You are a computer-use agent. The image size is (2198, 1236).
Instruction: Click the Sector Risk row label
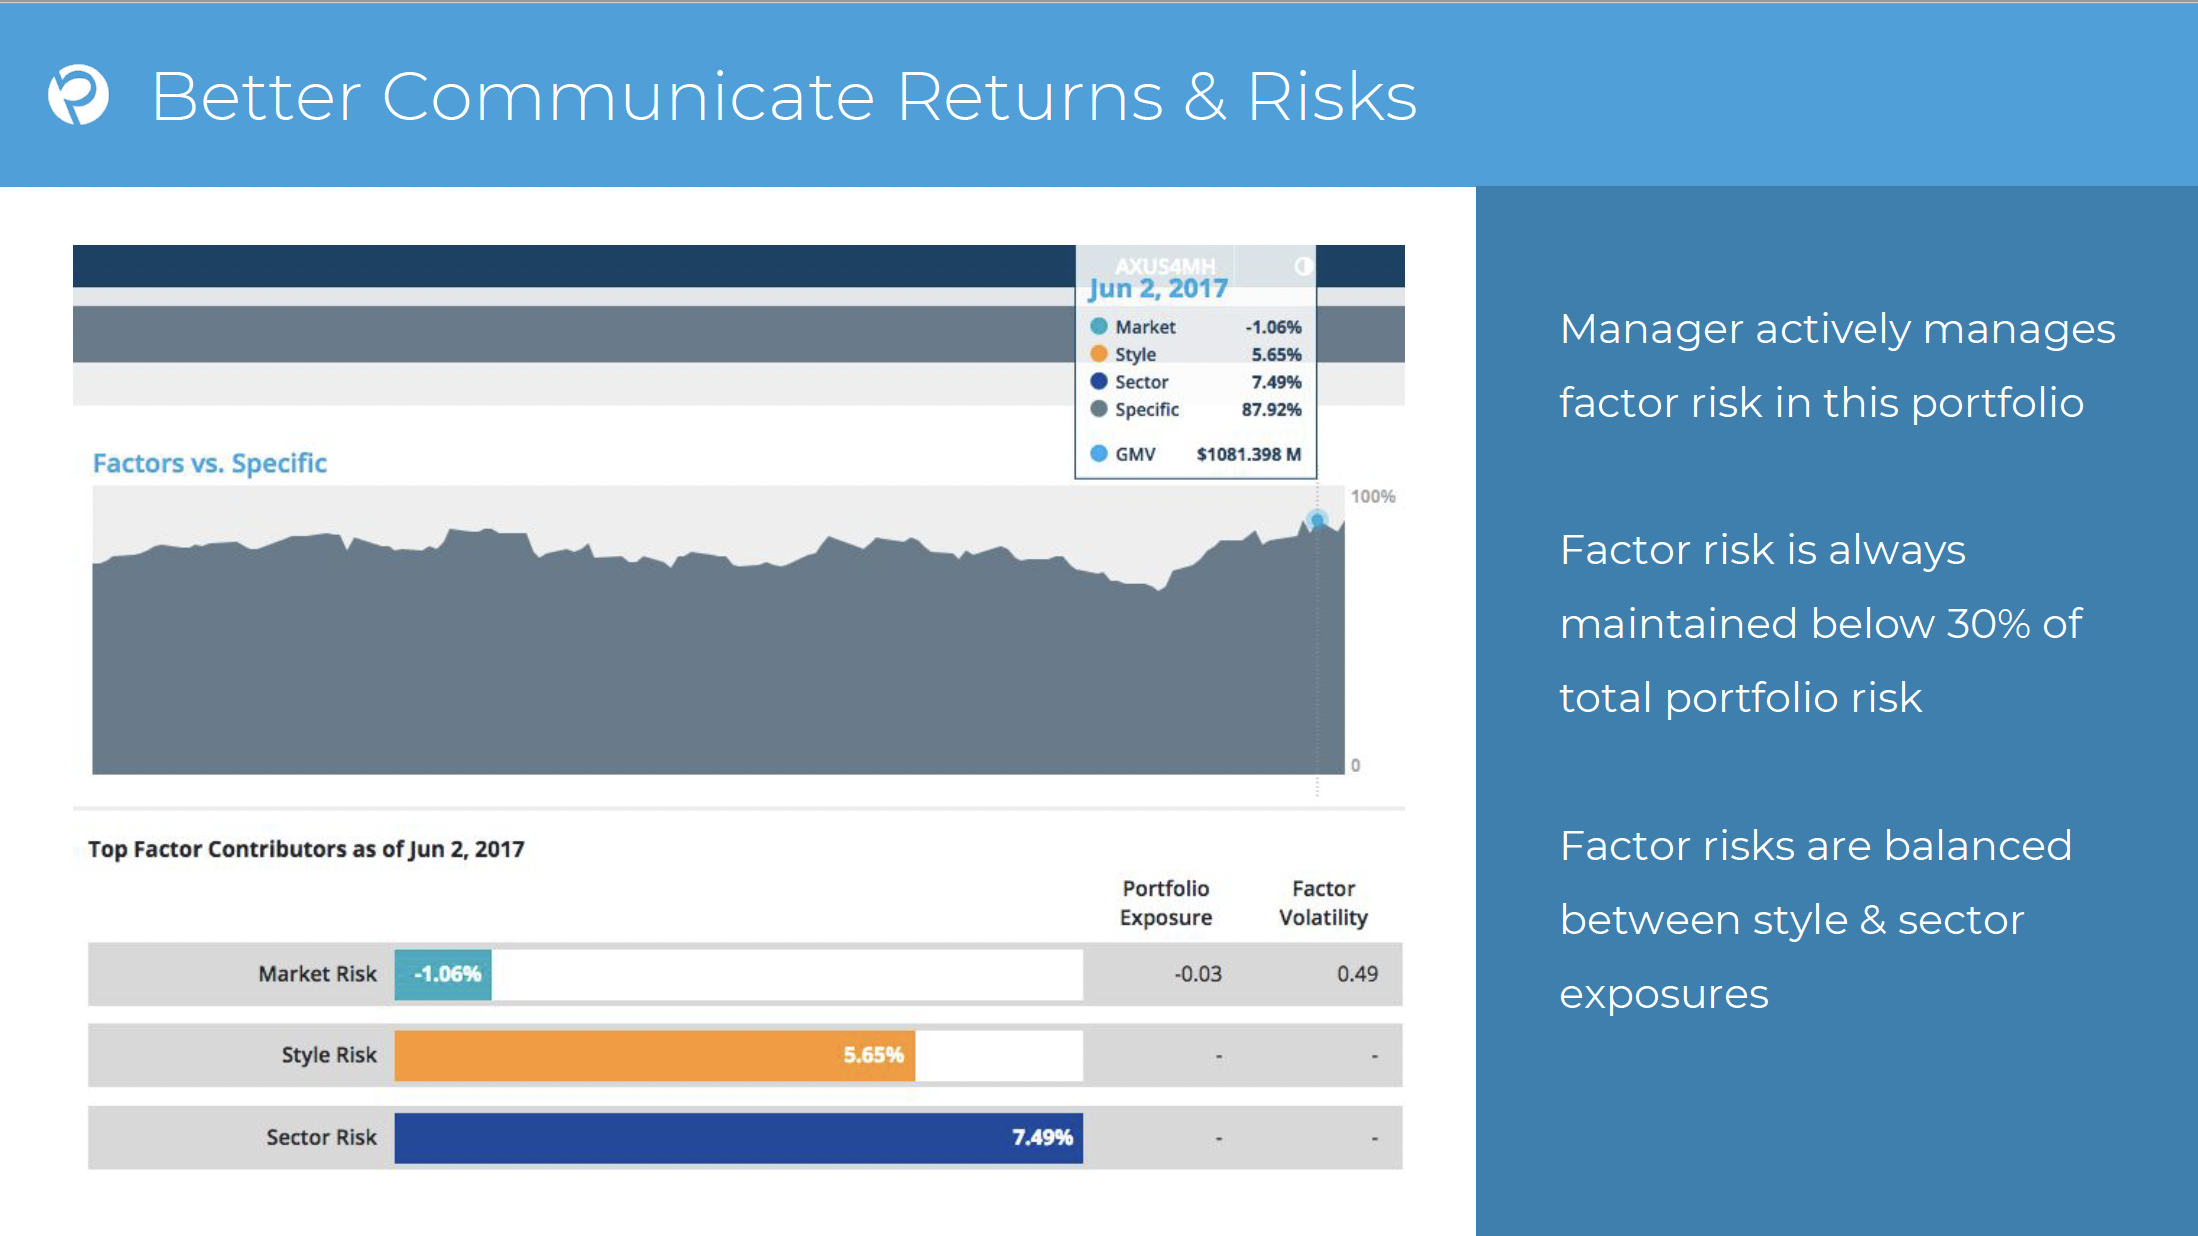(321, 1137)
